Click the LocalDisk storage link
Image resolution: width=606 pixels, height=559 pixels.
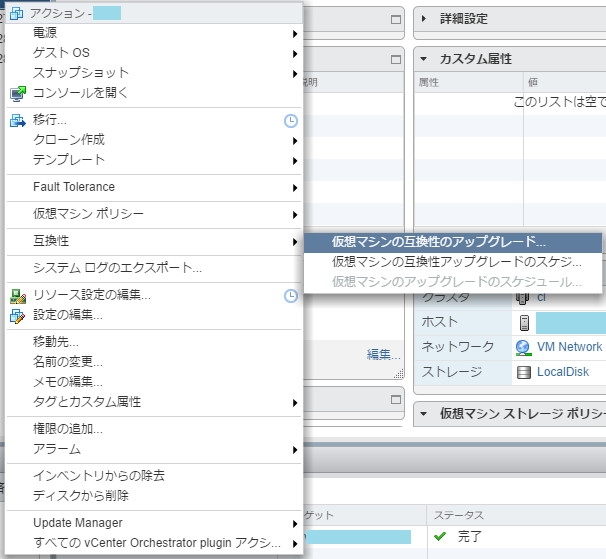563,372
